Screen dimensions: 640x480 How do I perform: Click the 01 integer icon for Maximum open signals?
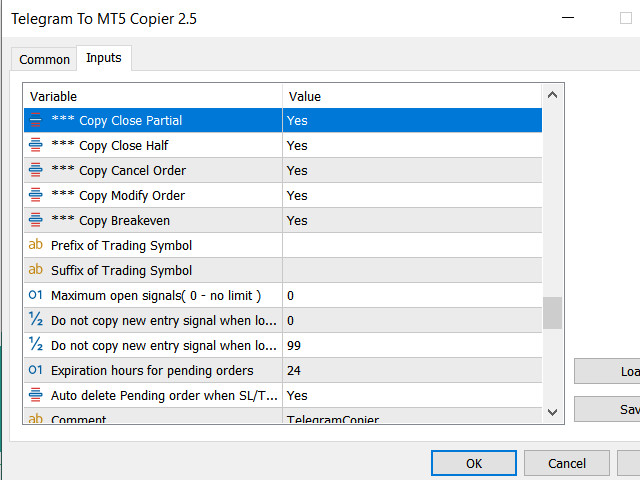[36, 295]
